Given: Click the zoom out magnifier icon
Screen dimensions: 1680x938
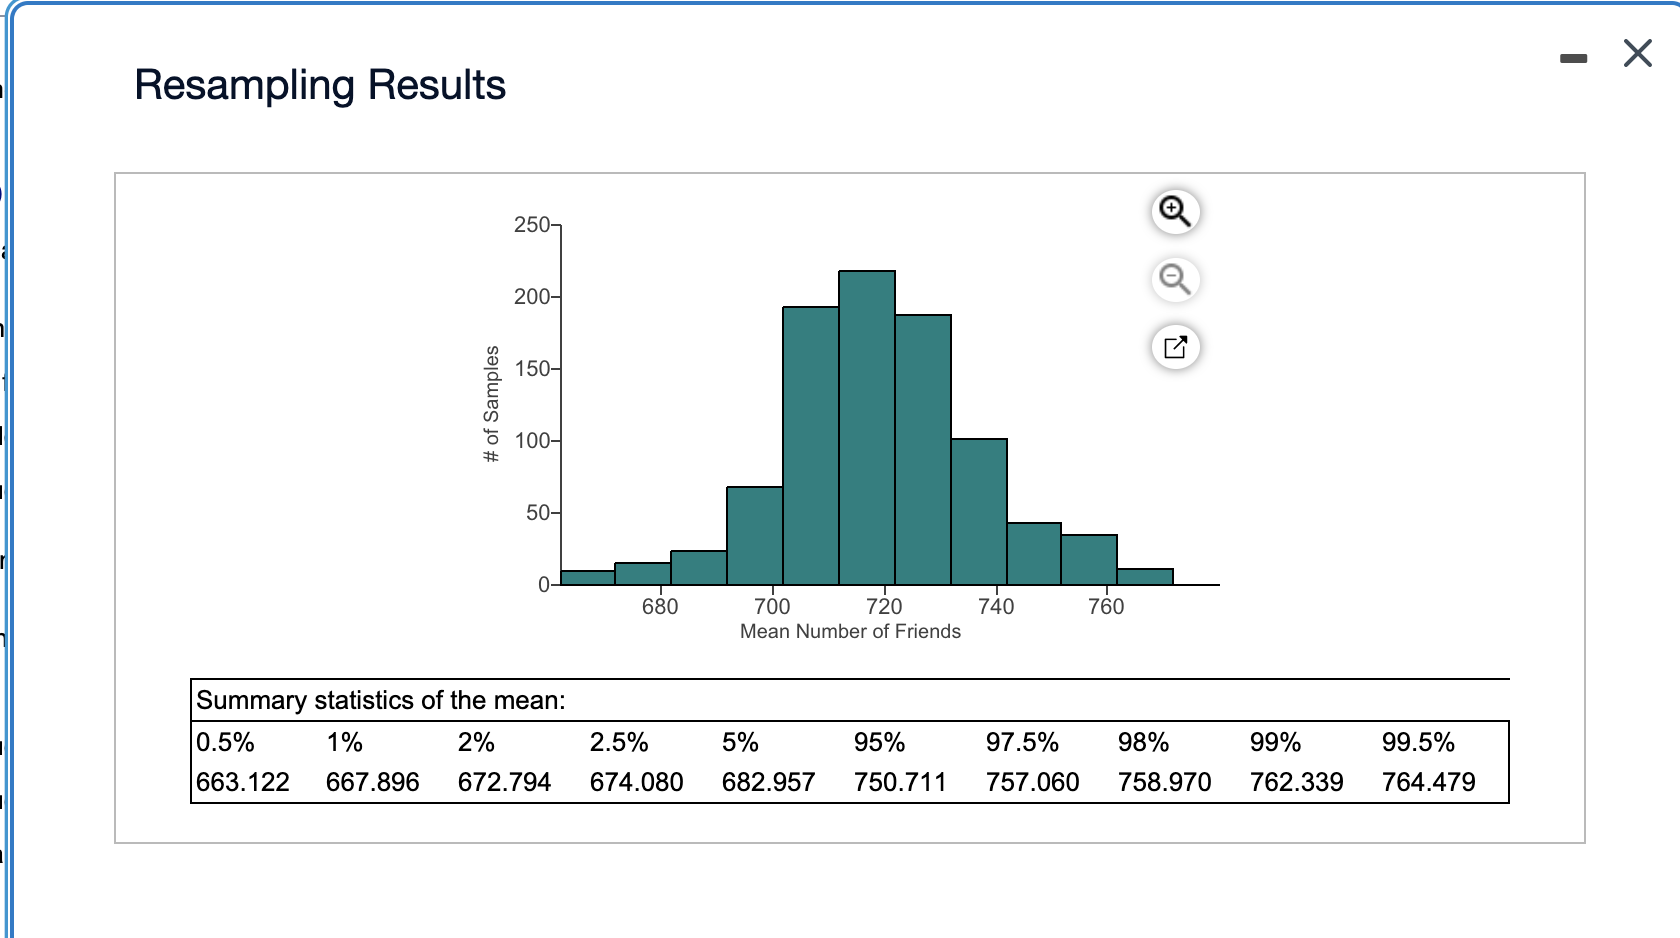Looking at the screenshot, I should pyautogui.click(x=1175, y=279).
